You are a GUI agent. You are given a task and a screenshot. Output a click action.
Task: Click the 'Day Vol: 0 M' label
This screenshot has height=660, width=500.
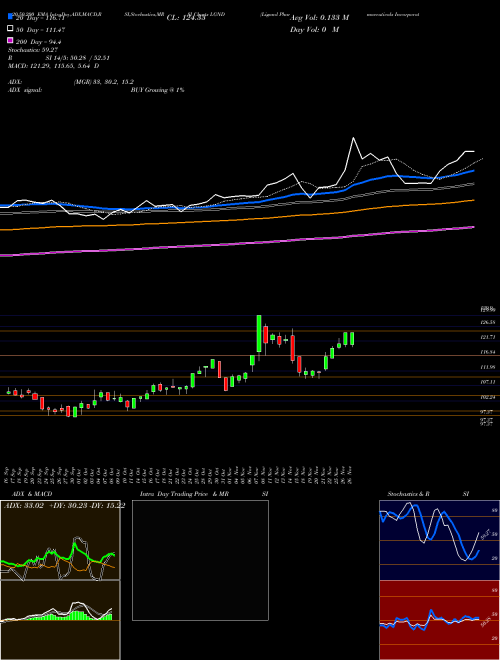pyautogui.click(x=314, y=30)
